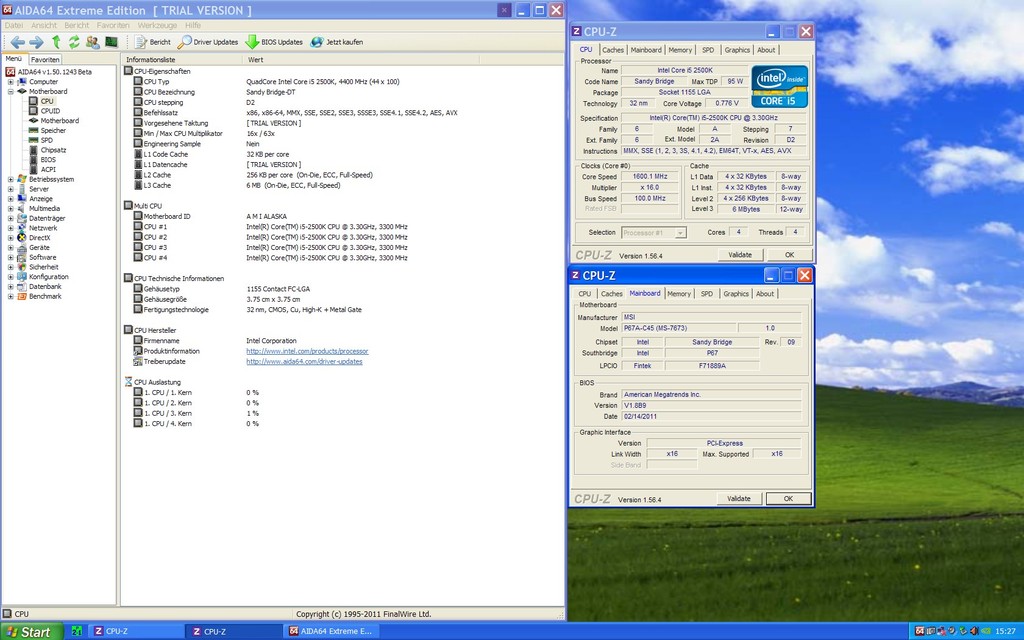Click the taskbar clock showing 15:27

pyautogui.click(x=1005, y=632)
